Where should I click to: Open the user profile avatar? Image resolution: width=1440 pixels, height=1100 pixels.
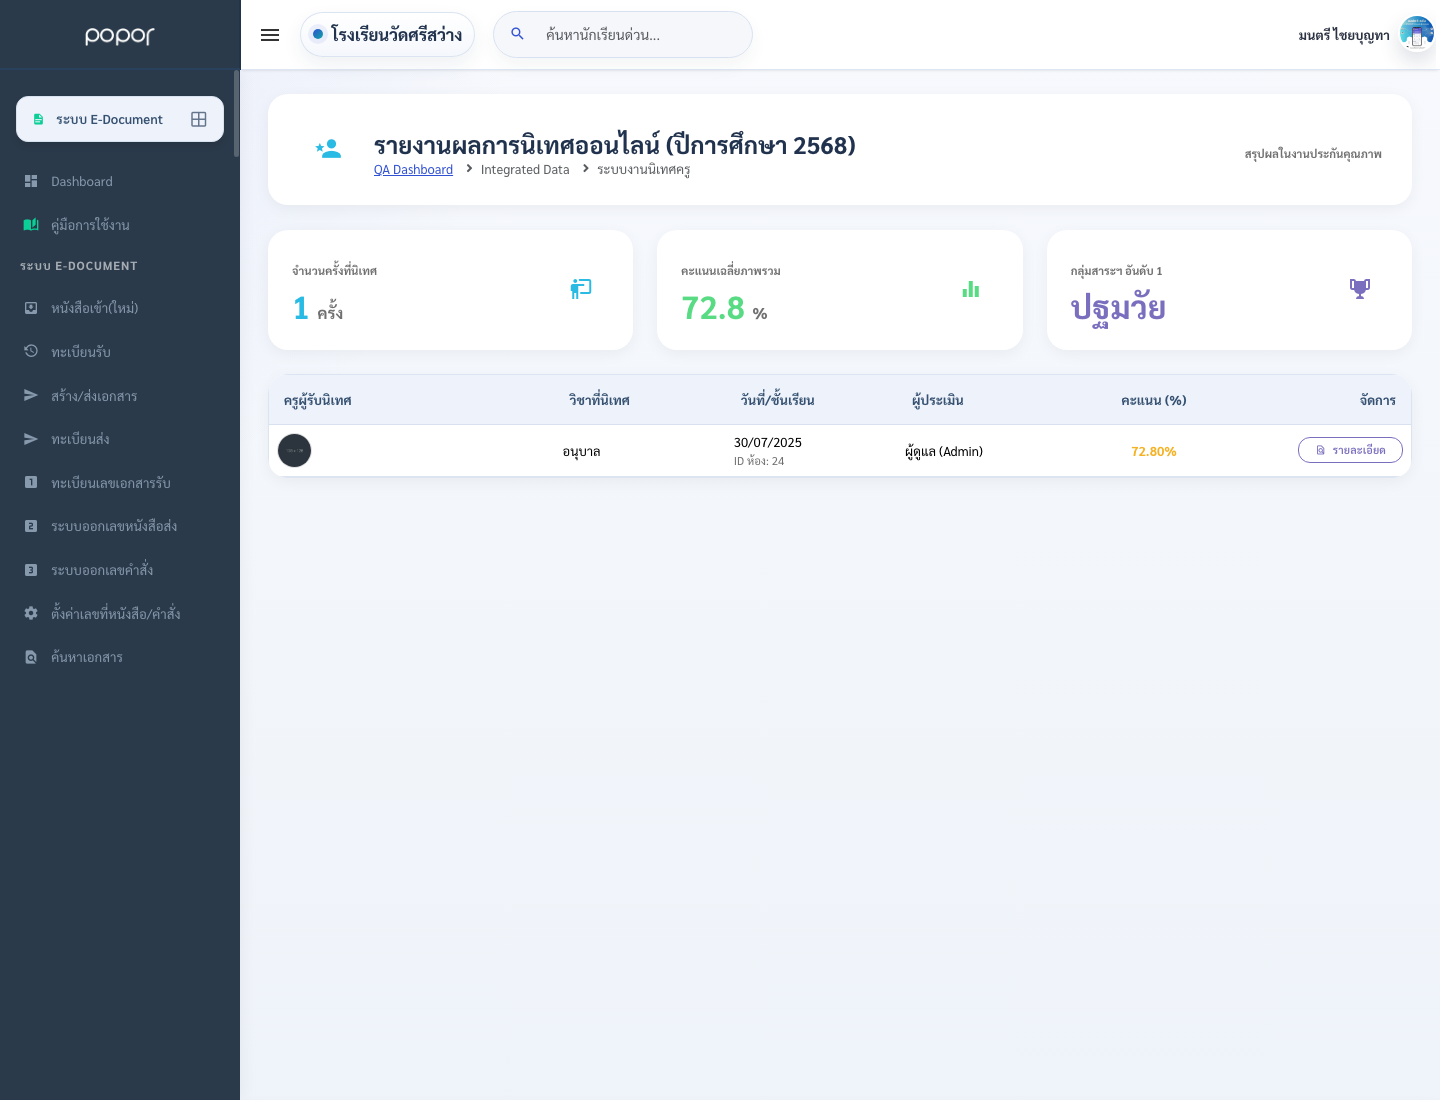1416,34
